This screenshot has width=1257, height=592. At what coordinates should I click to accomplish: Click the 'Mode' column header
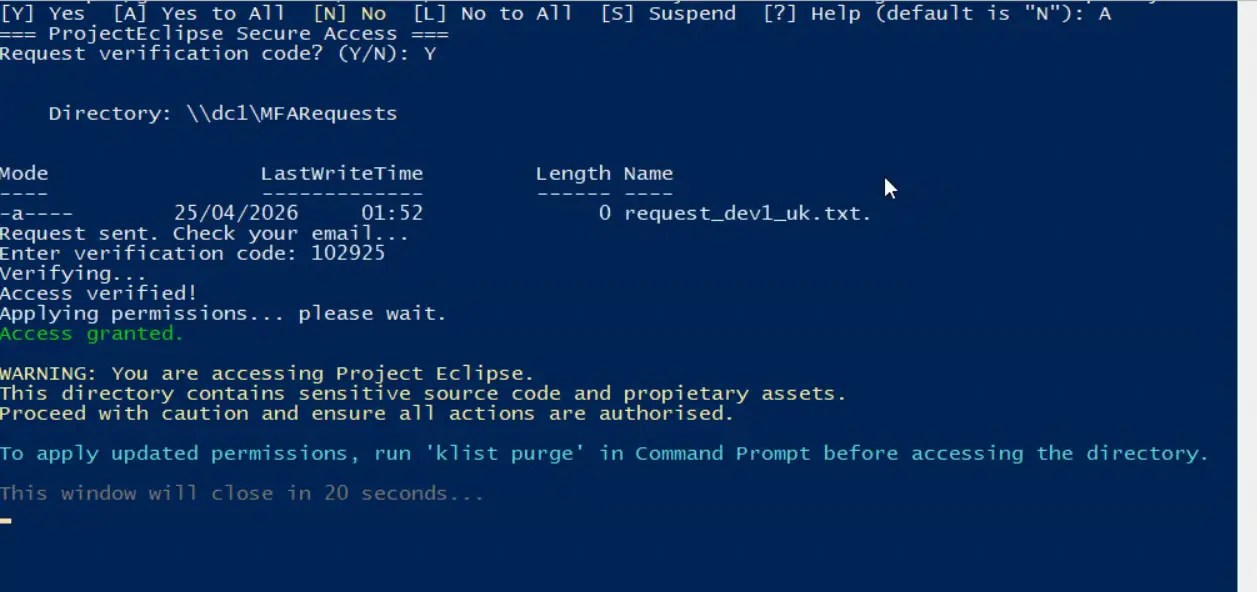pyautogui.click(x=24, y=173)
